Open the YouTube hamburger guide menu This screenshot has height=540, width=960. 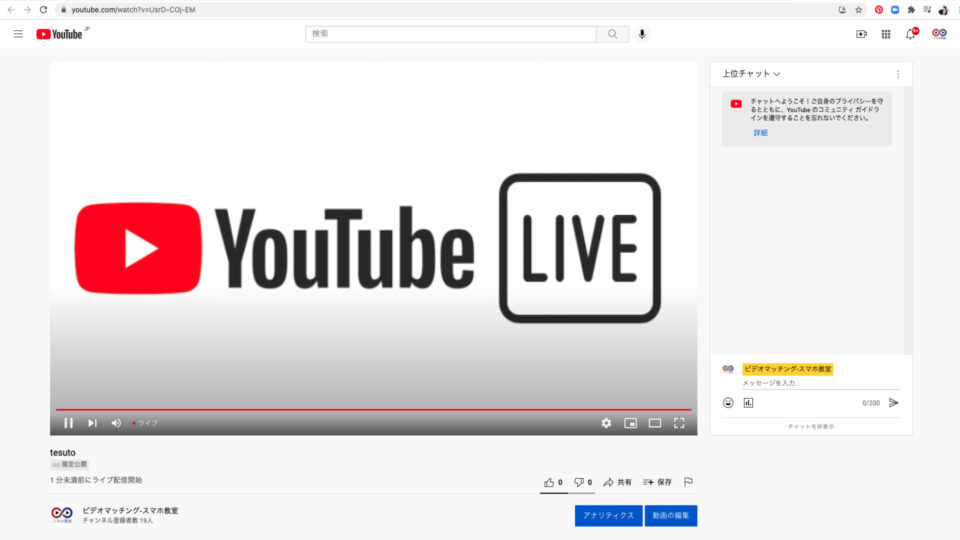point(18,34)
